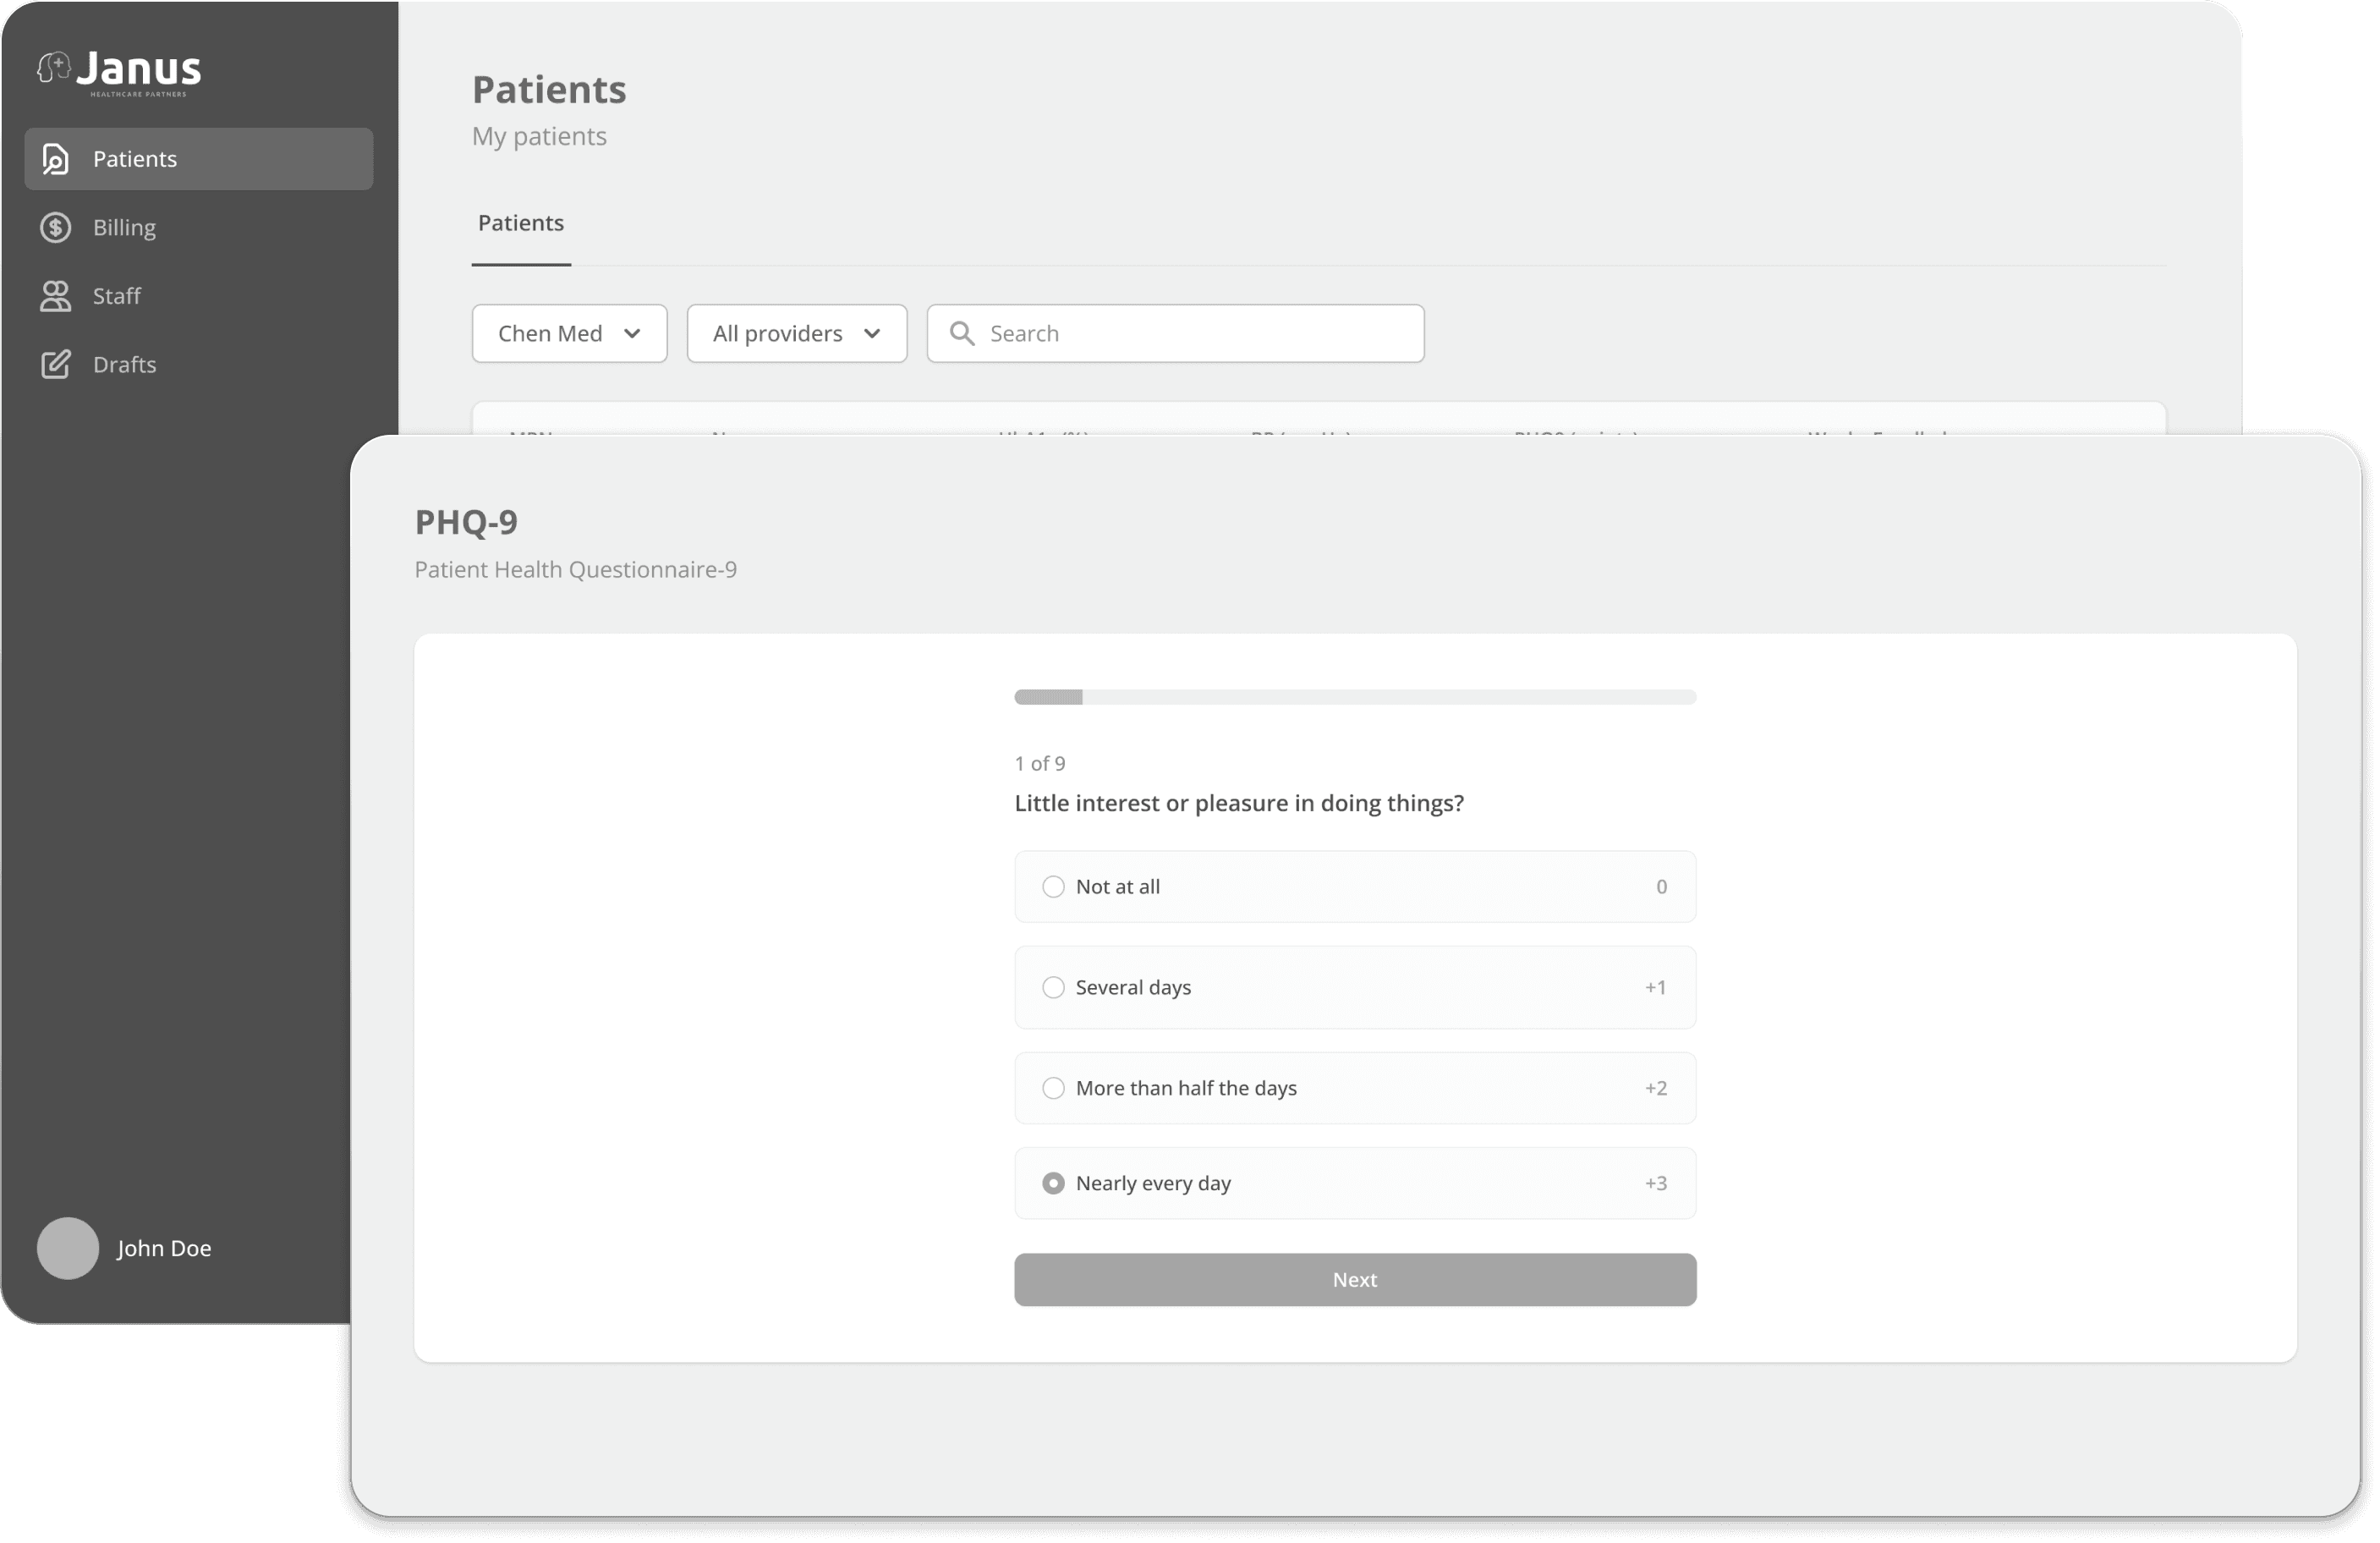Open the Staff menu item
The height and width of the screenshot is (1543, 2380).
tap(117, 296)
